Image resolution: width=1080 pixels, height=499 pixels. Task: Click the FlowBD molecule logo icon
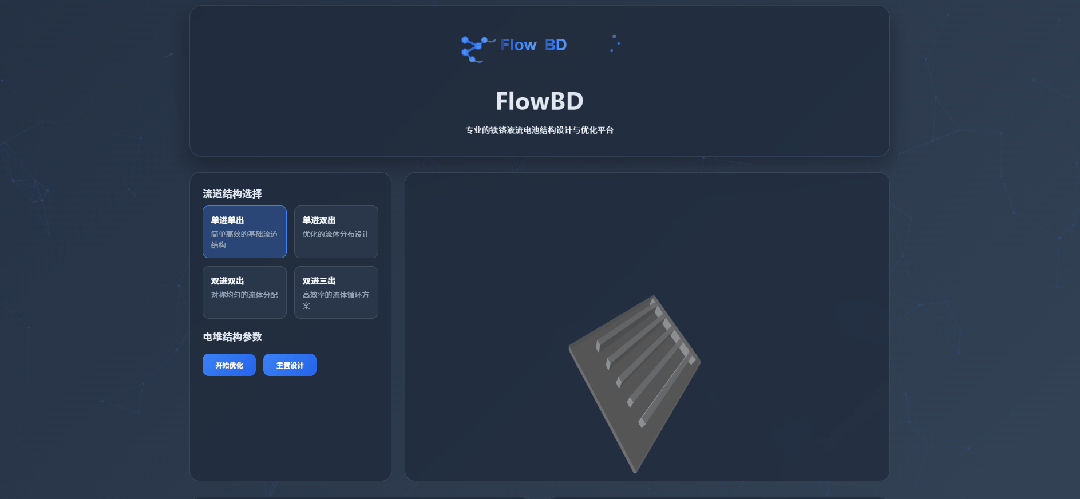click(x=476, y=48)
